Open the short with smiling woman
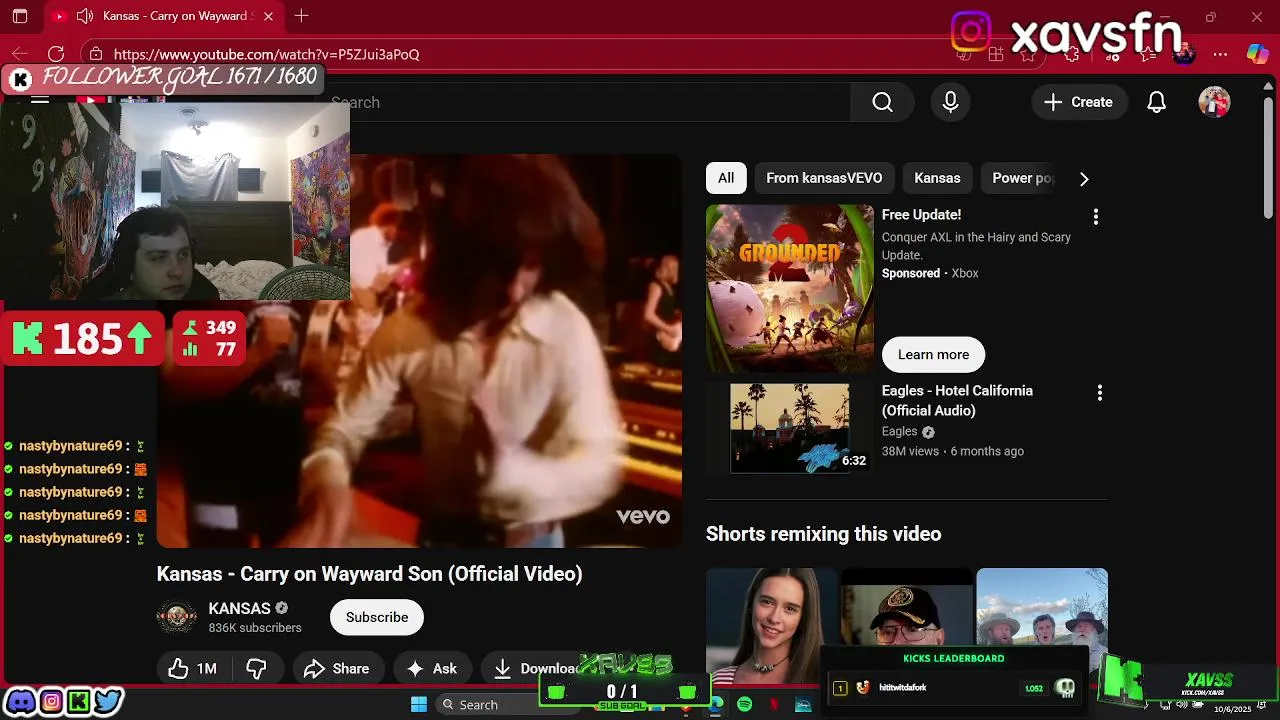The height and width of the screenshot is (720, 1280). 772,626
